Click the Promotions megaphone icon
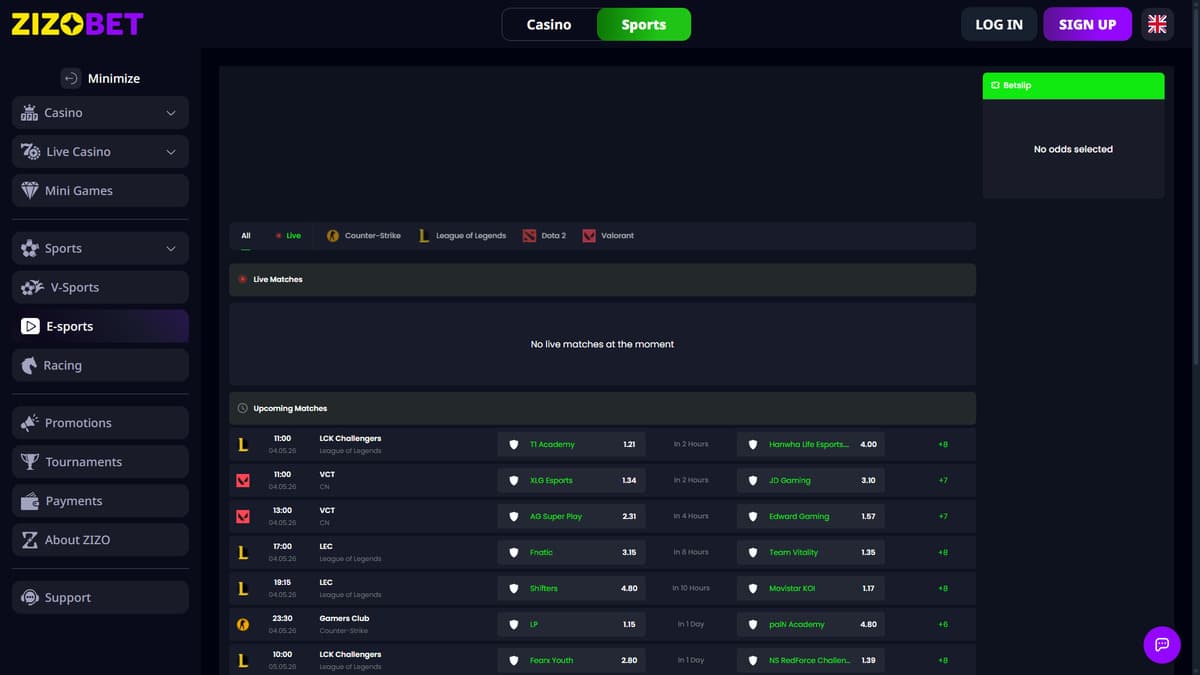The image size is (1200, 675). click(x=30, y=422)
